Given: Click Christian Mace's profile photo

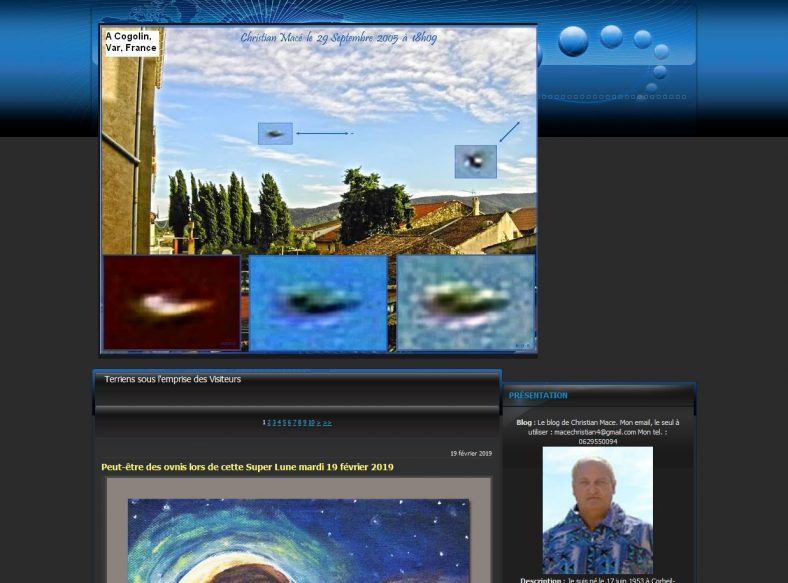Looking at the screenshot, I should (598, 510).
